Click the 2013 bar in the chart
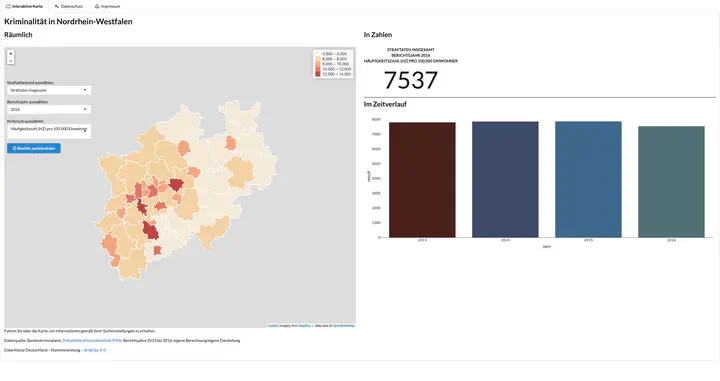This screenshot has width=720, height=381. coord(422,179)
